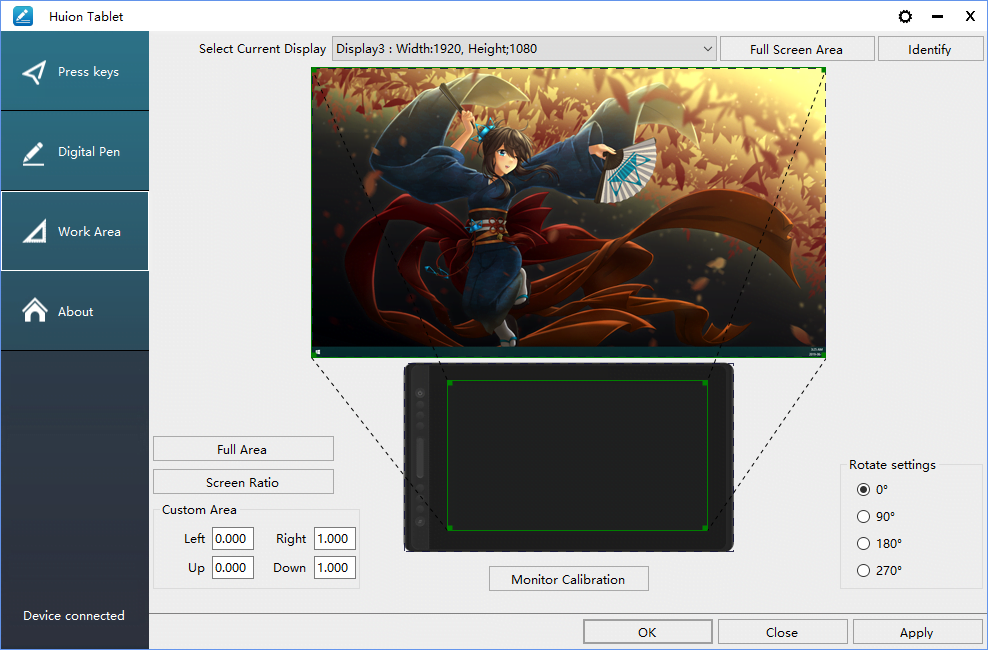Select the 90° rotation option
The height and width of the screenshot is (650, 988).
[863, 516]
